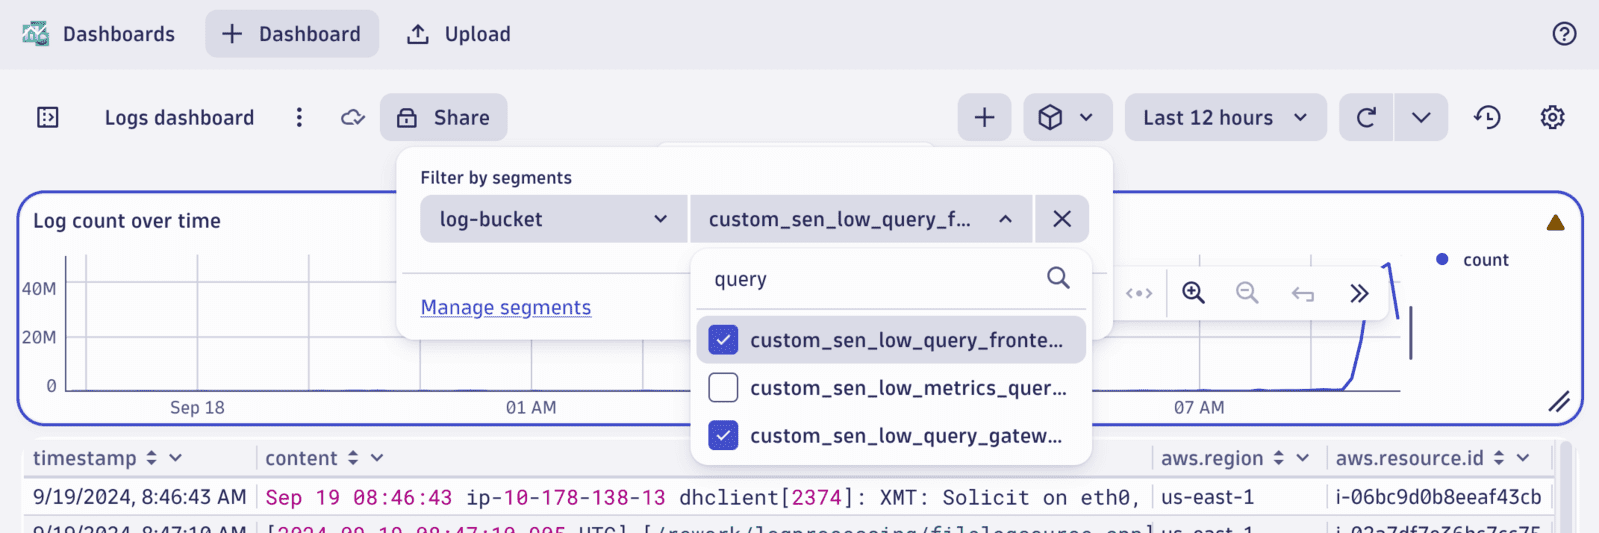Expand the Last 12 hours timeframe dropdown
The width and height of the screenshot is (1599, 533).
1225,118
